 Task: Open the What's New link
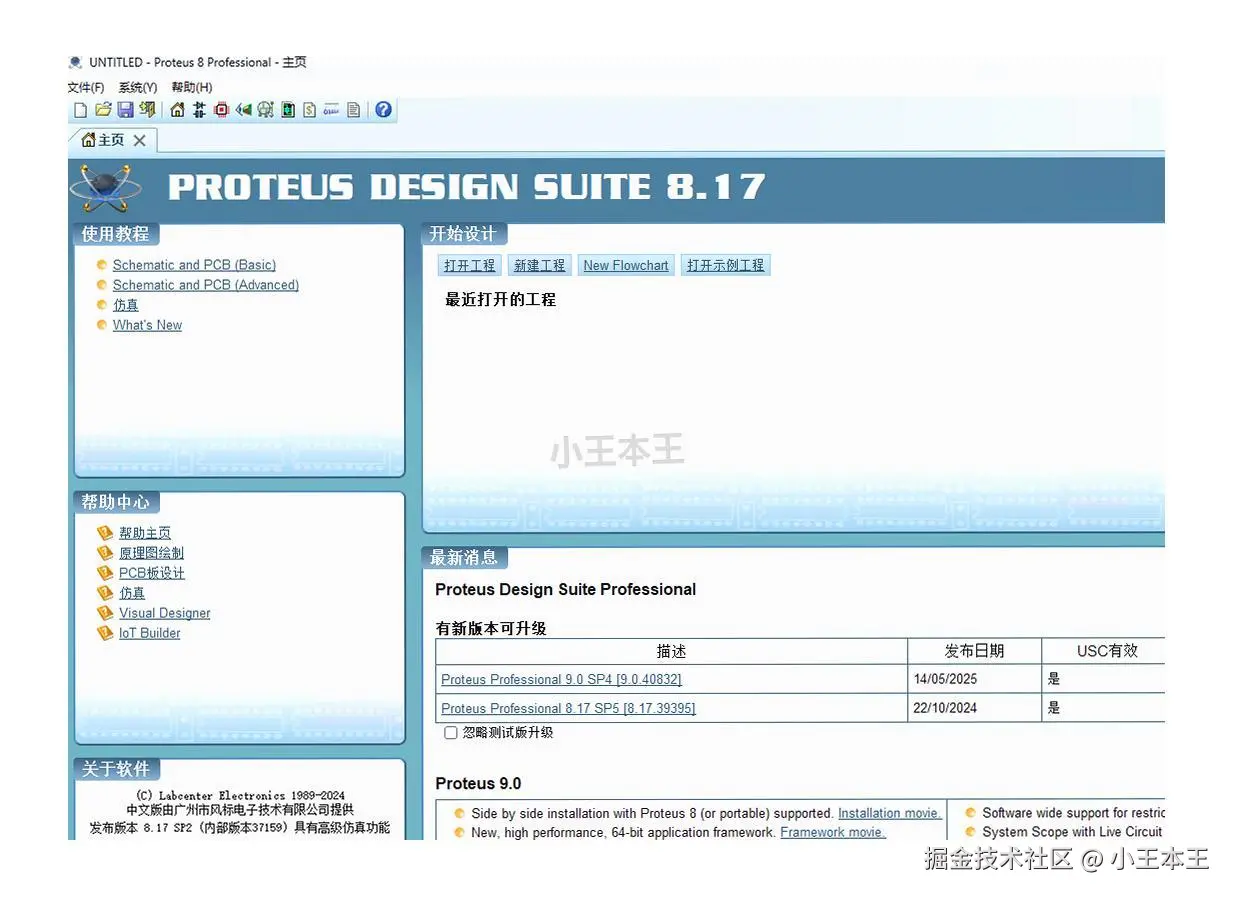(x=147, y=325)
